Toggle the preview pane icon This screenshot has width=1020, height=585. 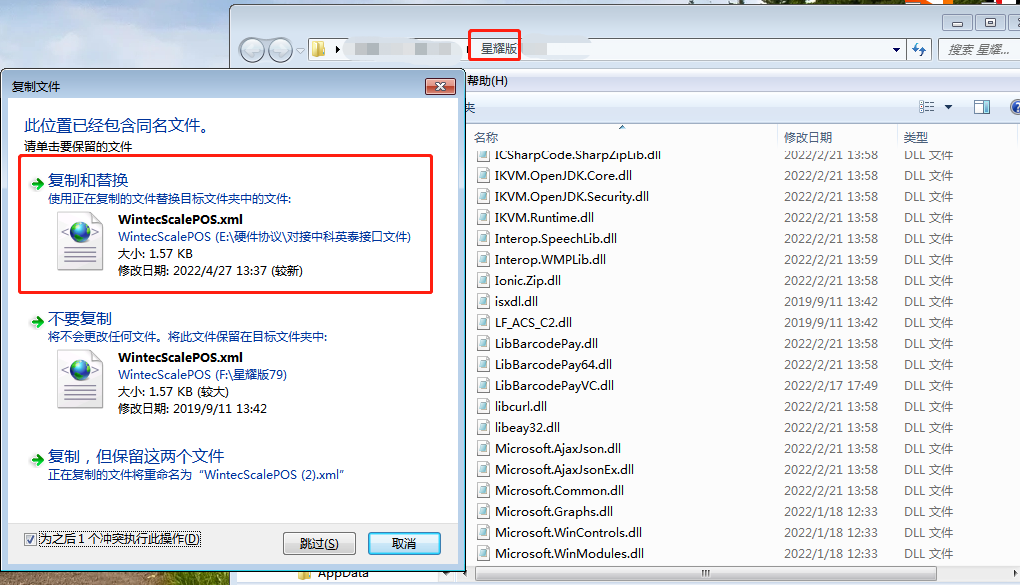pos(982,107)
